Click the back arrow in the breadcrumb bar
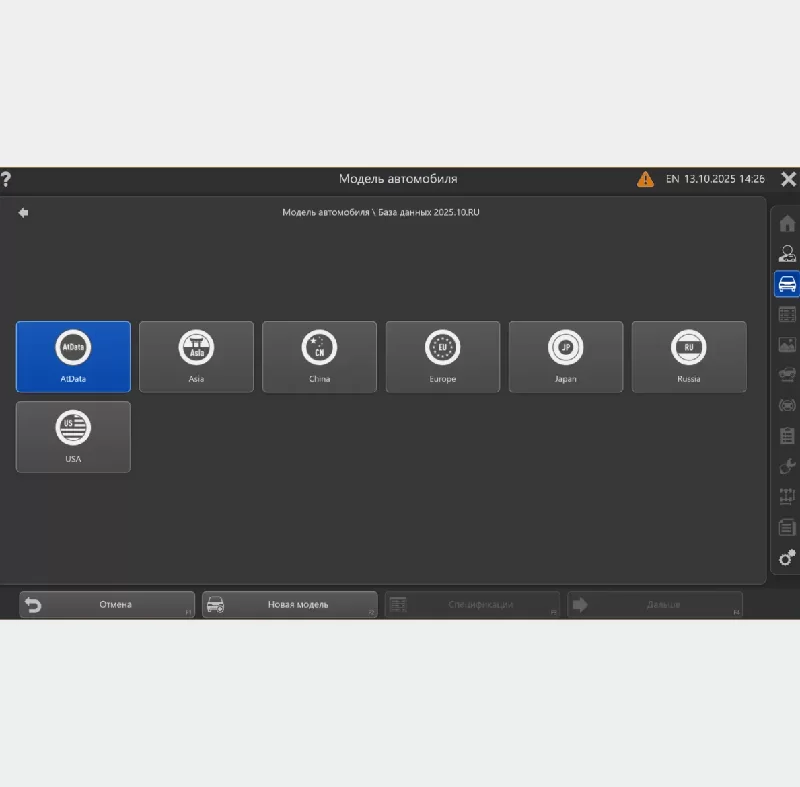The width and height of the screenshot is (800, 787). [23, 212]
